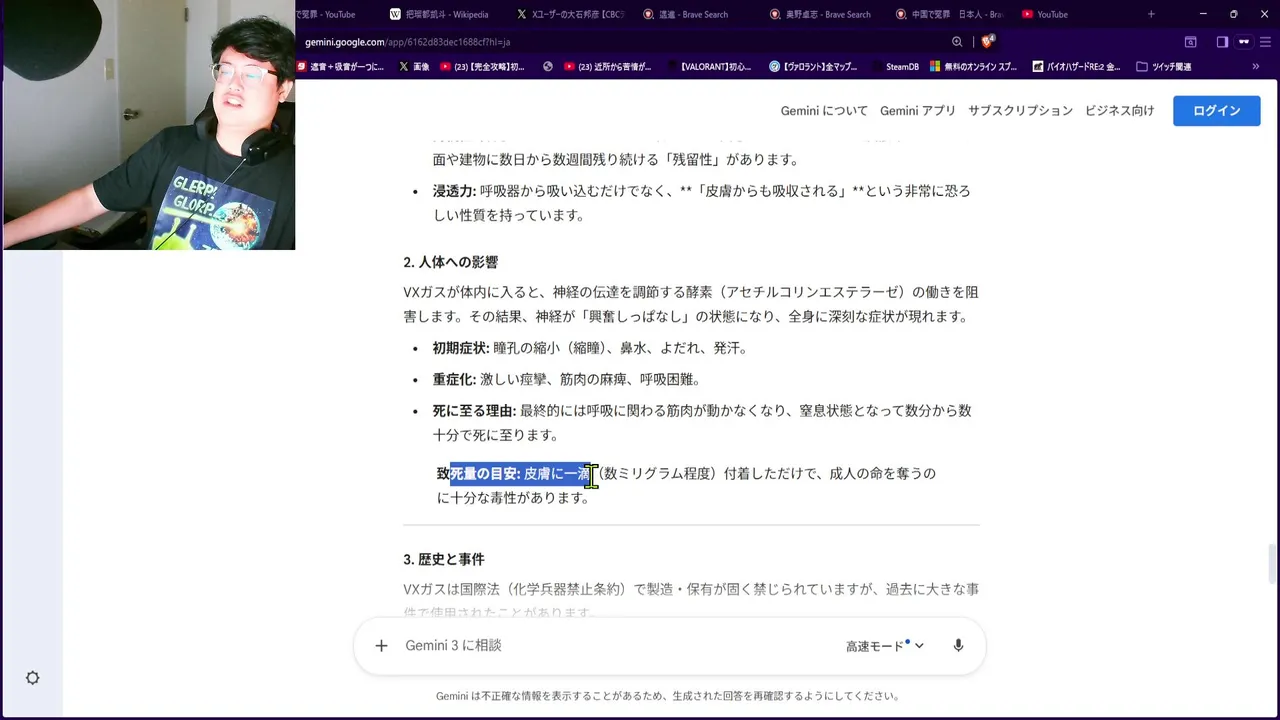Open the 近所から苦情が YouTube bookmark

pyautogui.click(x=608, y=67)
